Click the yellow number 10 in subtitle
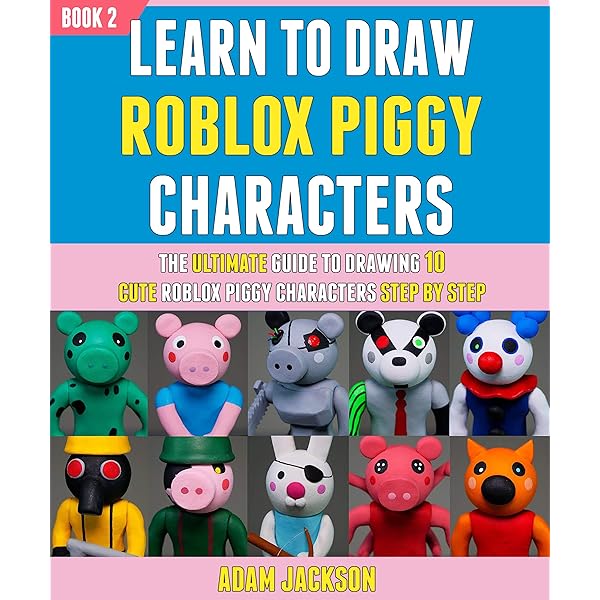 pyautogui.click(x=434, y=263)
